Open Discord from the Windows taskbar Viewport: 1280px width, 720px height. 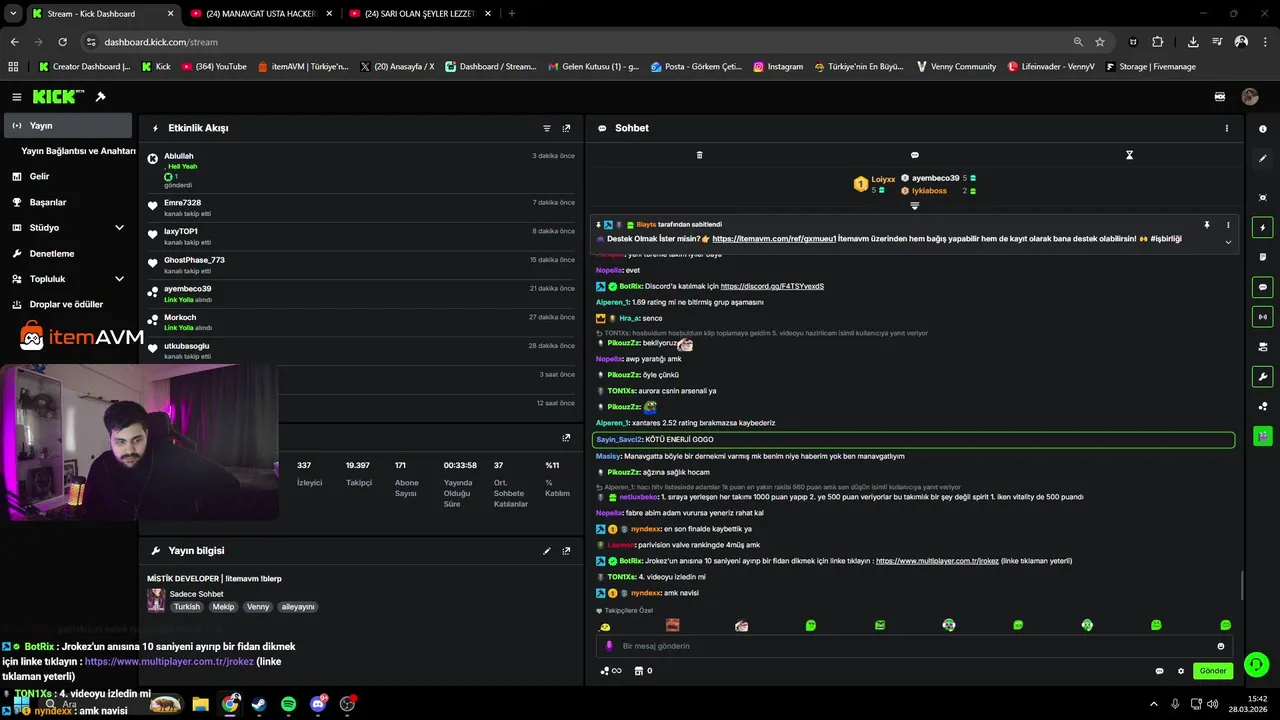click(x=319, y=704)
